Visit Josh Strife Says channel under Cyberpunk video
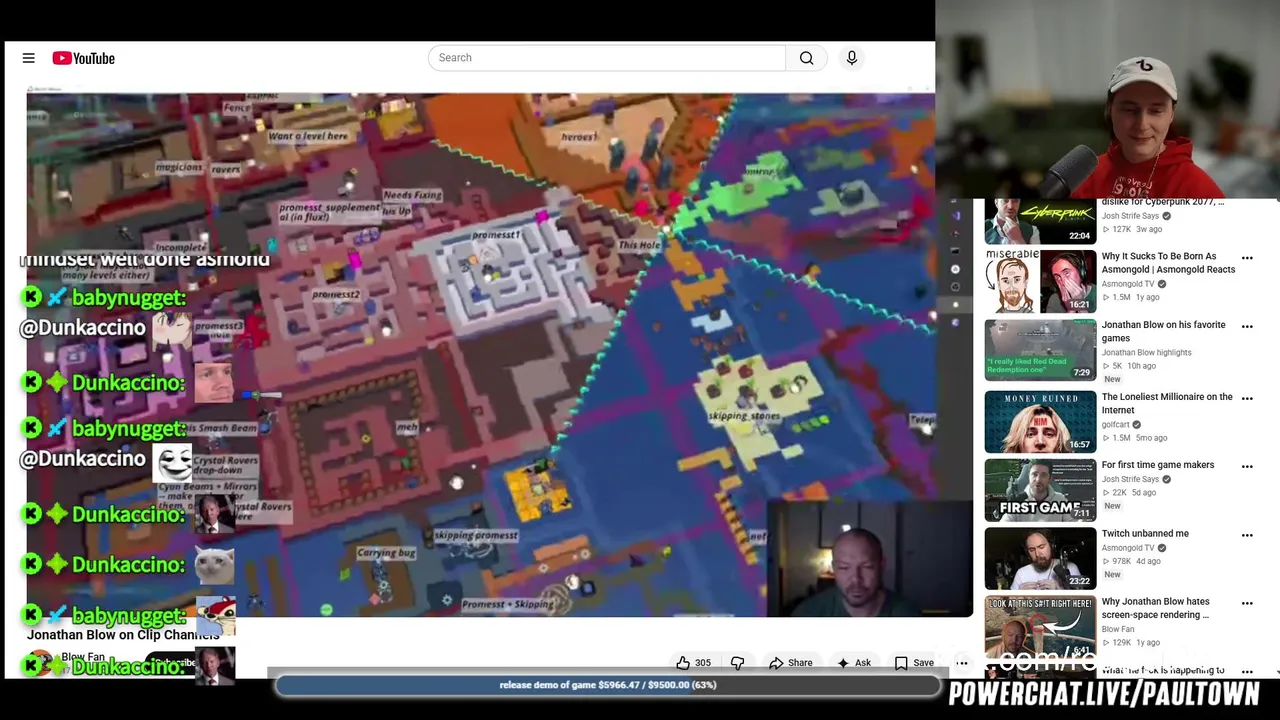Viewport: 1280px width, 720px height. 1130,216
